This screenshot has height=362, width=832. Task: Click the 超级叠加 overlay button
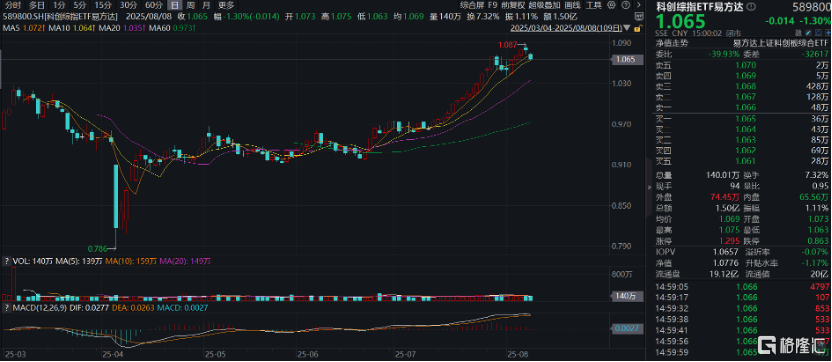pos(545,5)
